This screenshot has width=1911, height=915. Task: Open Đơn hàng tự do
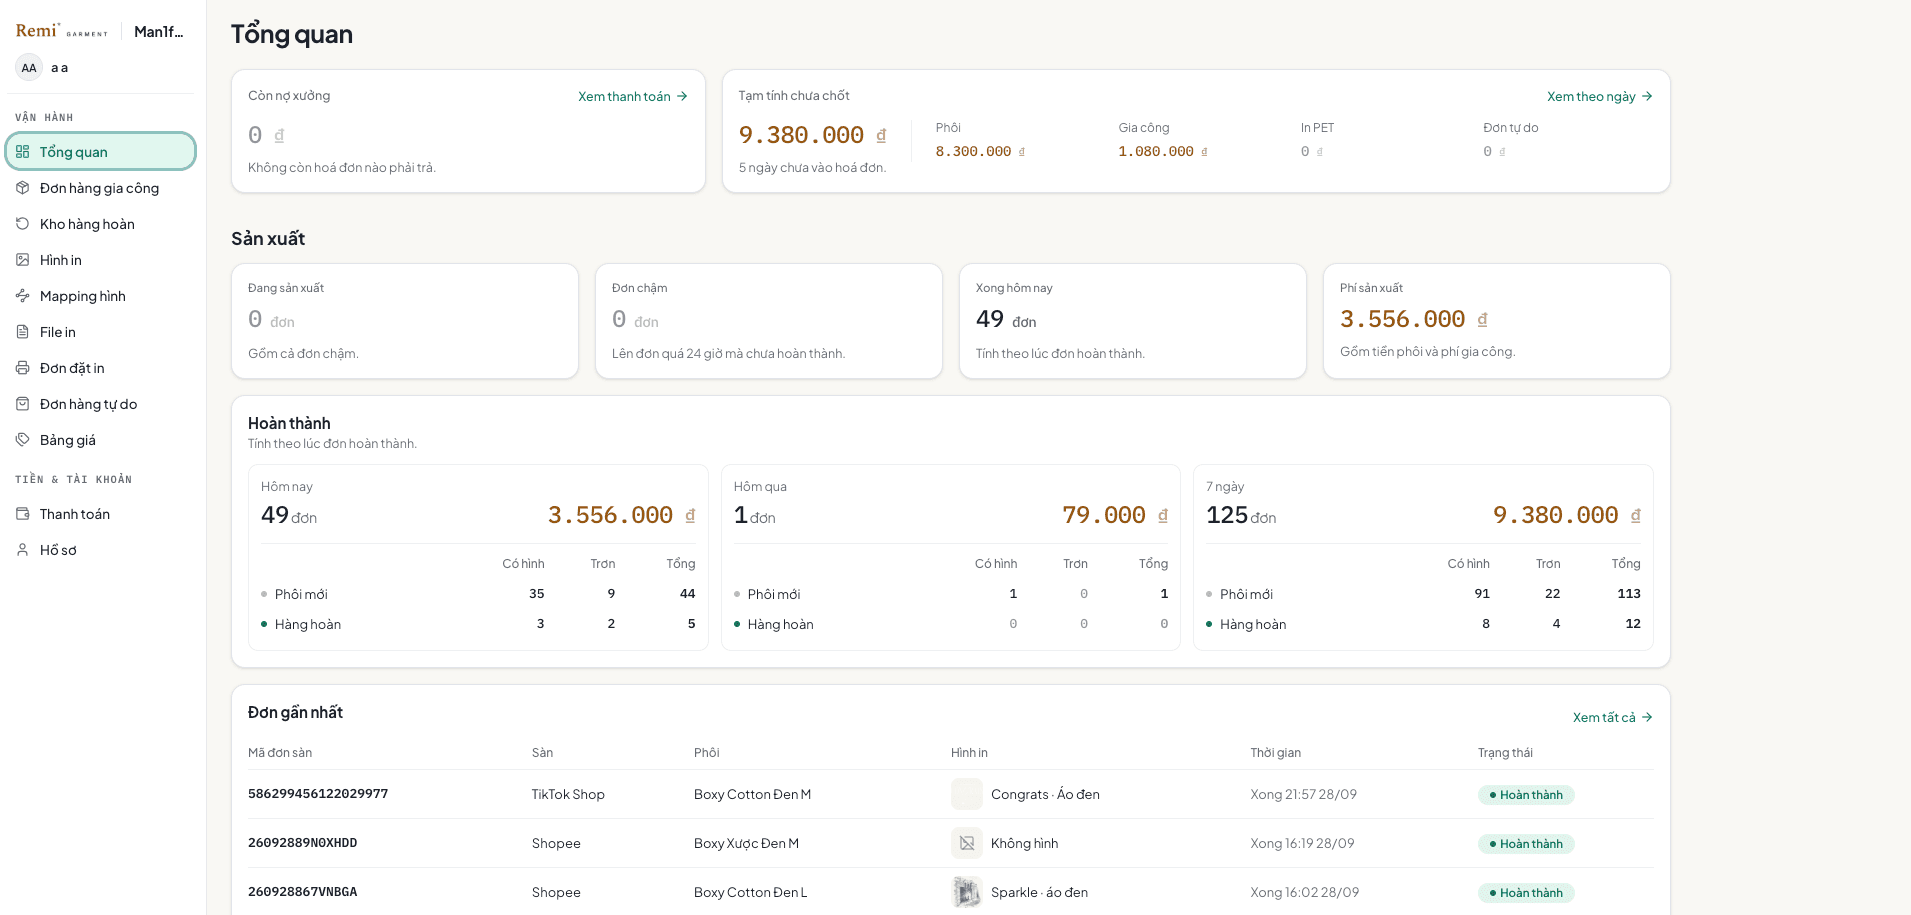tap(101, 404)
